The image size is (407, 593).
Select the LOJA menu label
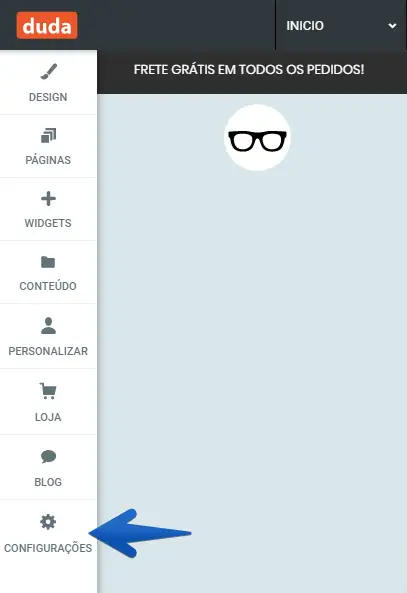48,417
